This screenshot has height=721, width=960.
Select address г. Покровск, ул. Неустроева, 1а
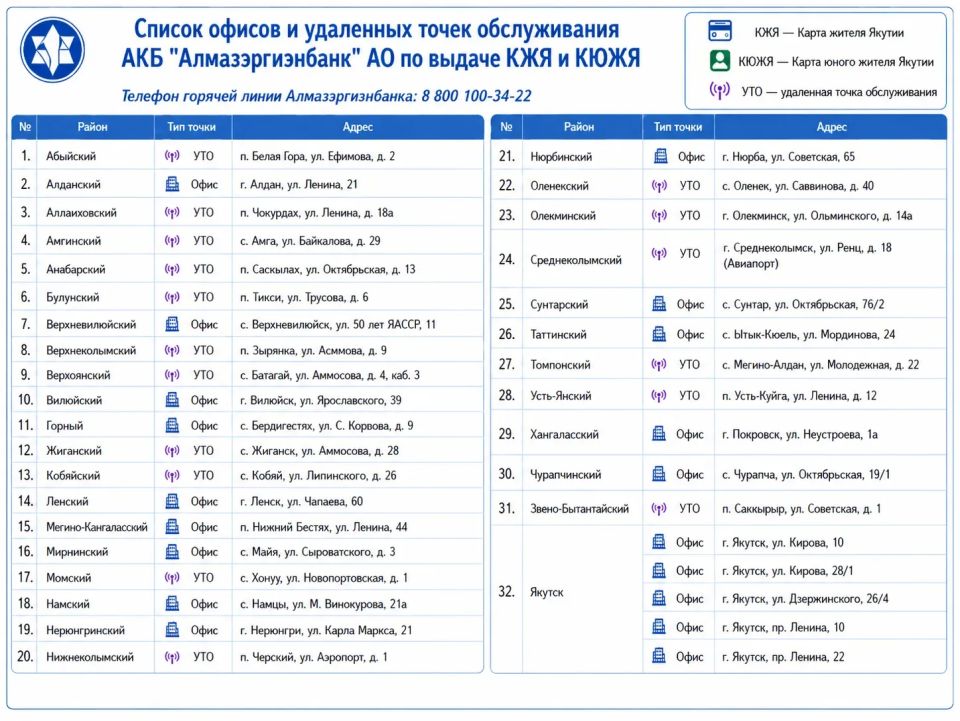click(800, 434)
